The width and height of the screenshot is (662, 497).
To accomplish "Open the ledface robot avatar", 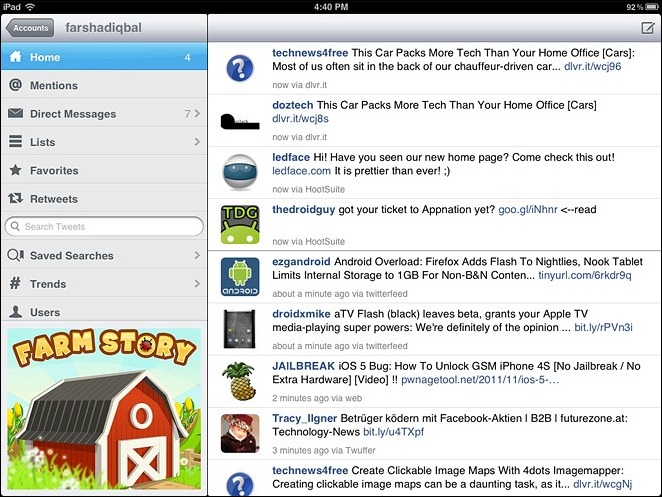I will [240, 172].
